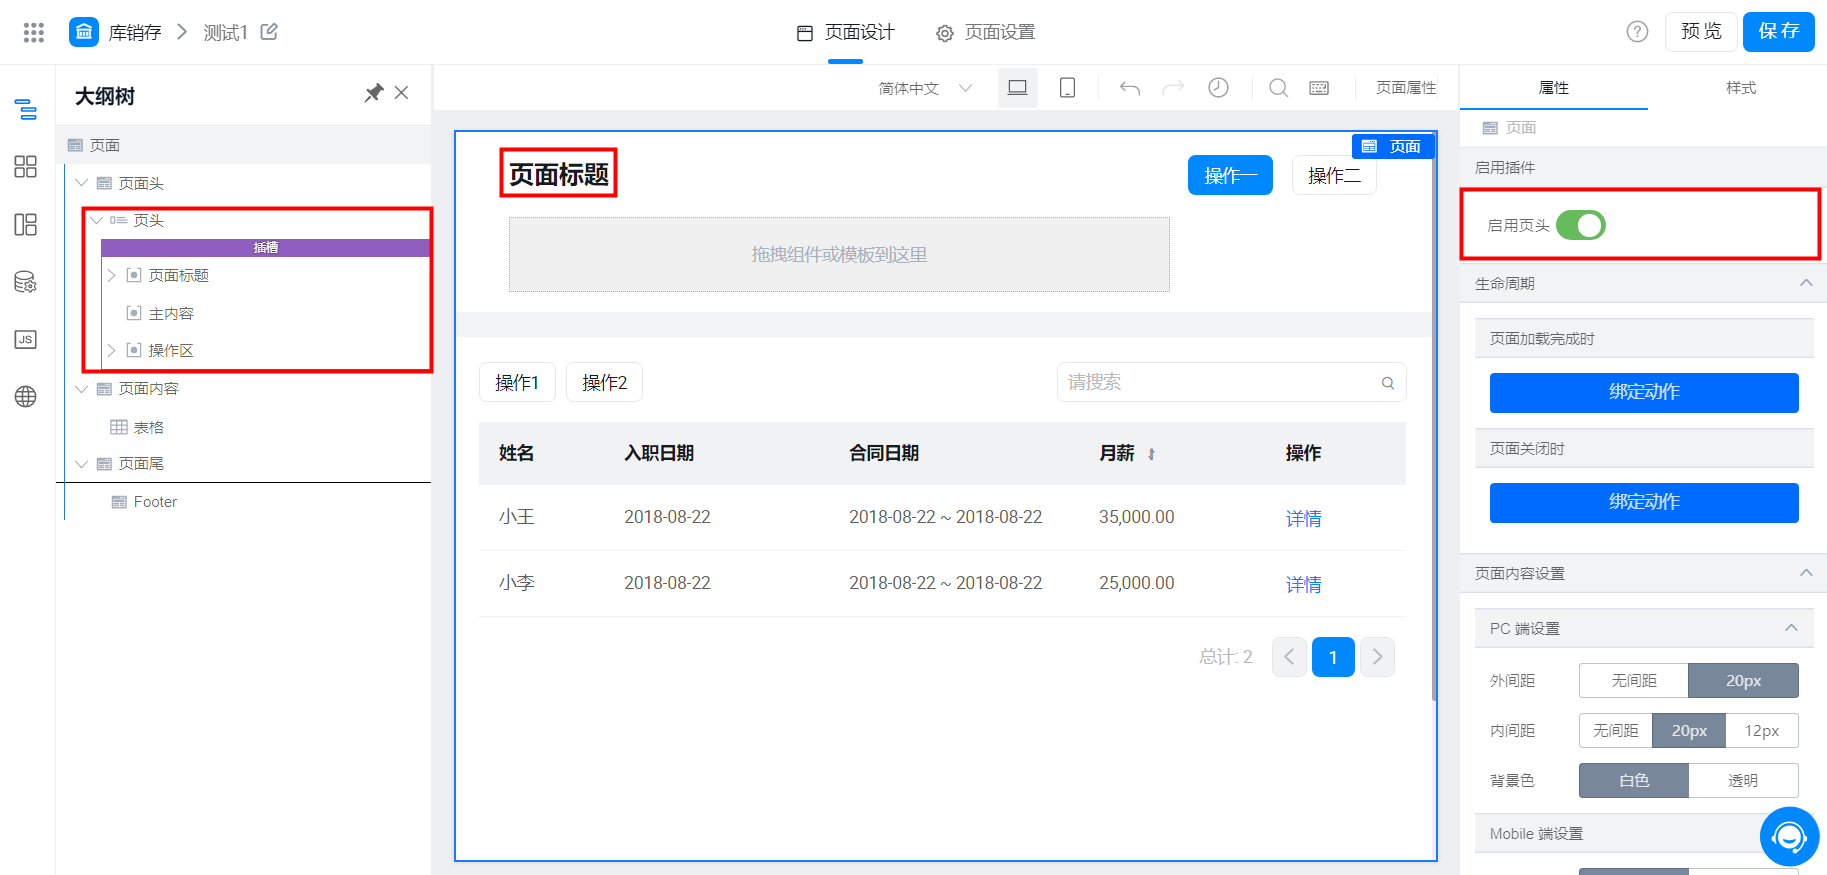Set 内间距 to 无间距
Image resolution: width=1827 pixels, height=875 pixels.
coord(1616,731)
